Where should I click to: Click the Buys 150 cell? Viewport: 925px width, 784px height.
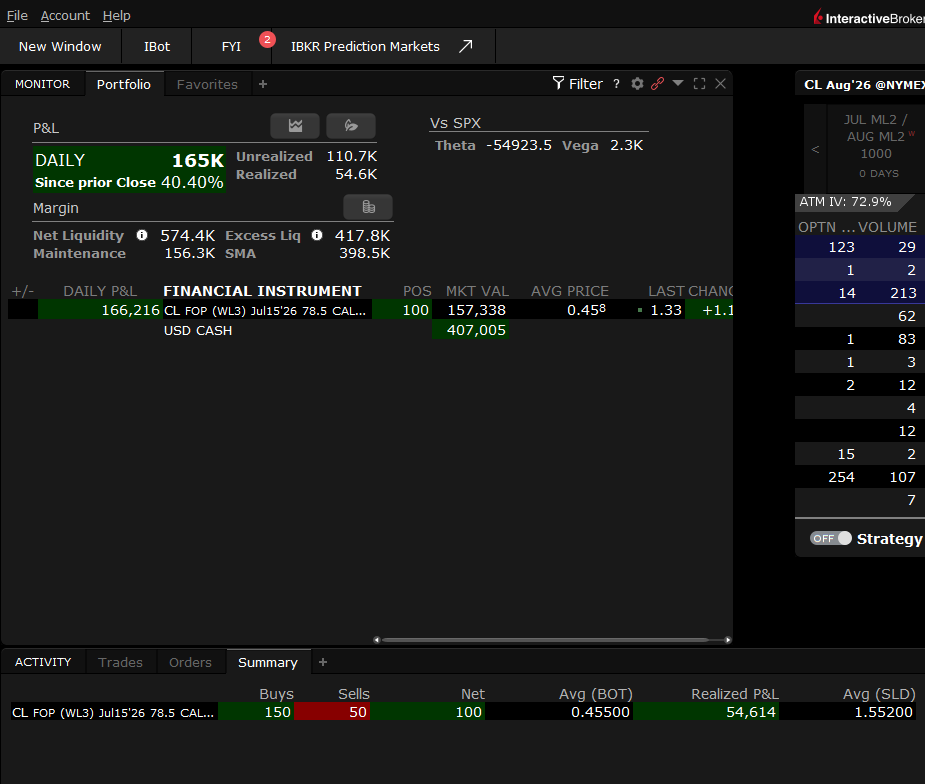click(256, 712)
